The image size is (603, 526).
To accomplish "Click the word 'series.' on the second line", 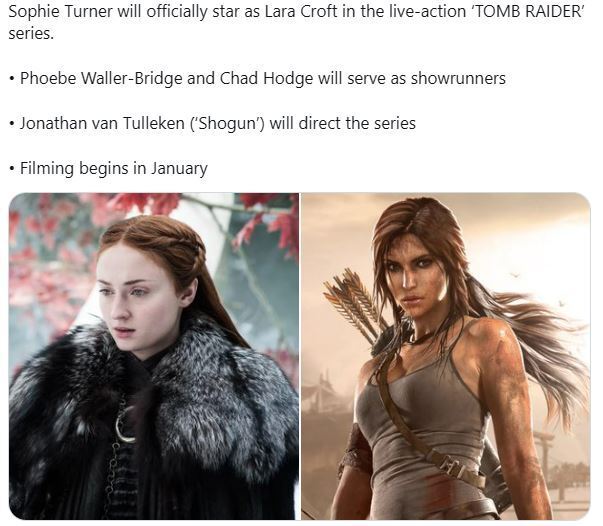I will tap(31, 33).
